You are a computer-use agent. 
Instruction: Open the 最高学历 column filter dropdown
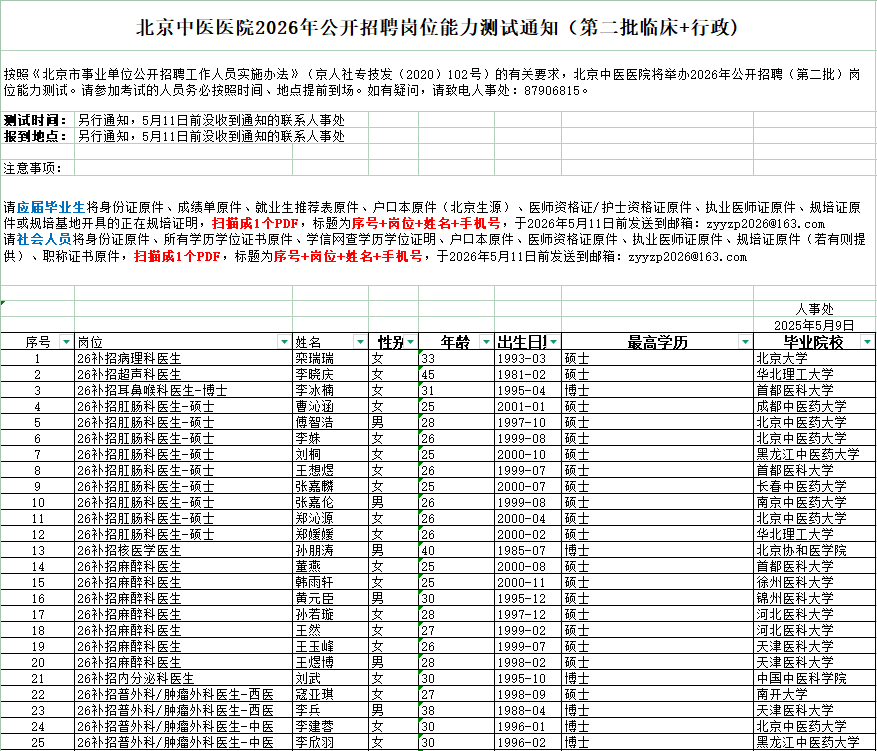click(745, 342)
